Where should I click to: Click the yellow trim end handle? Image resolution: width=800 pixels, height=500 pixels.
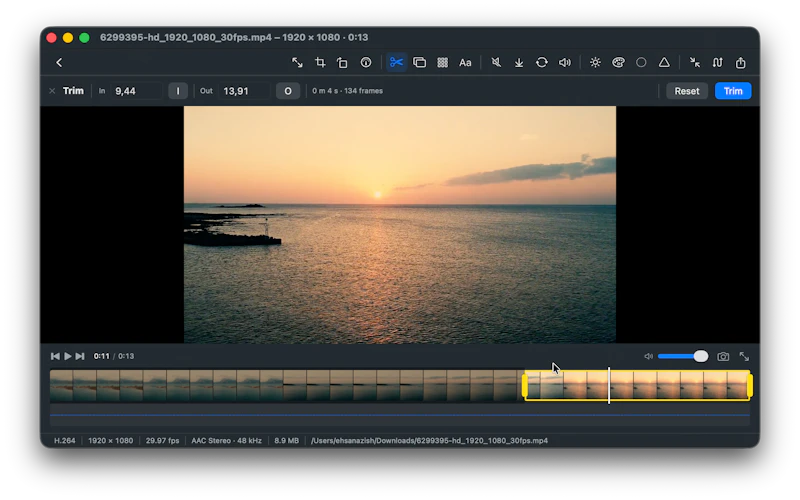[x=749, y=386]
